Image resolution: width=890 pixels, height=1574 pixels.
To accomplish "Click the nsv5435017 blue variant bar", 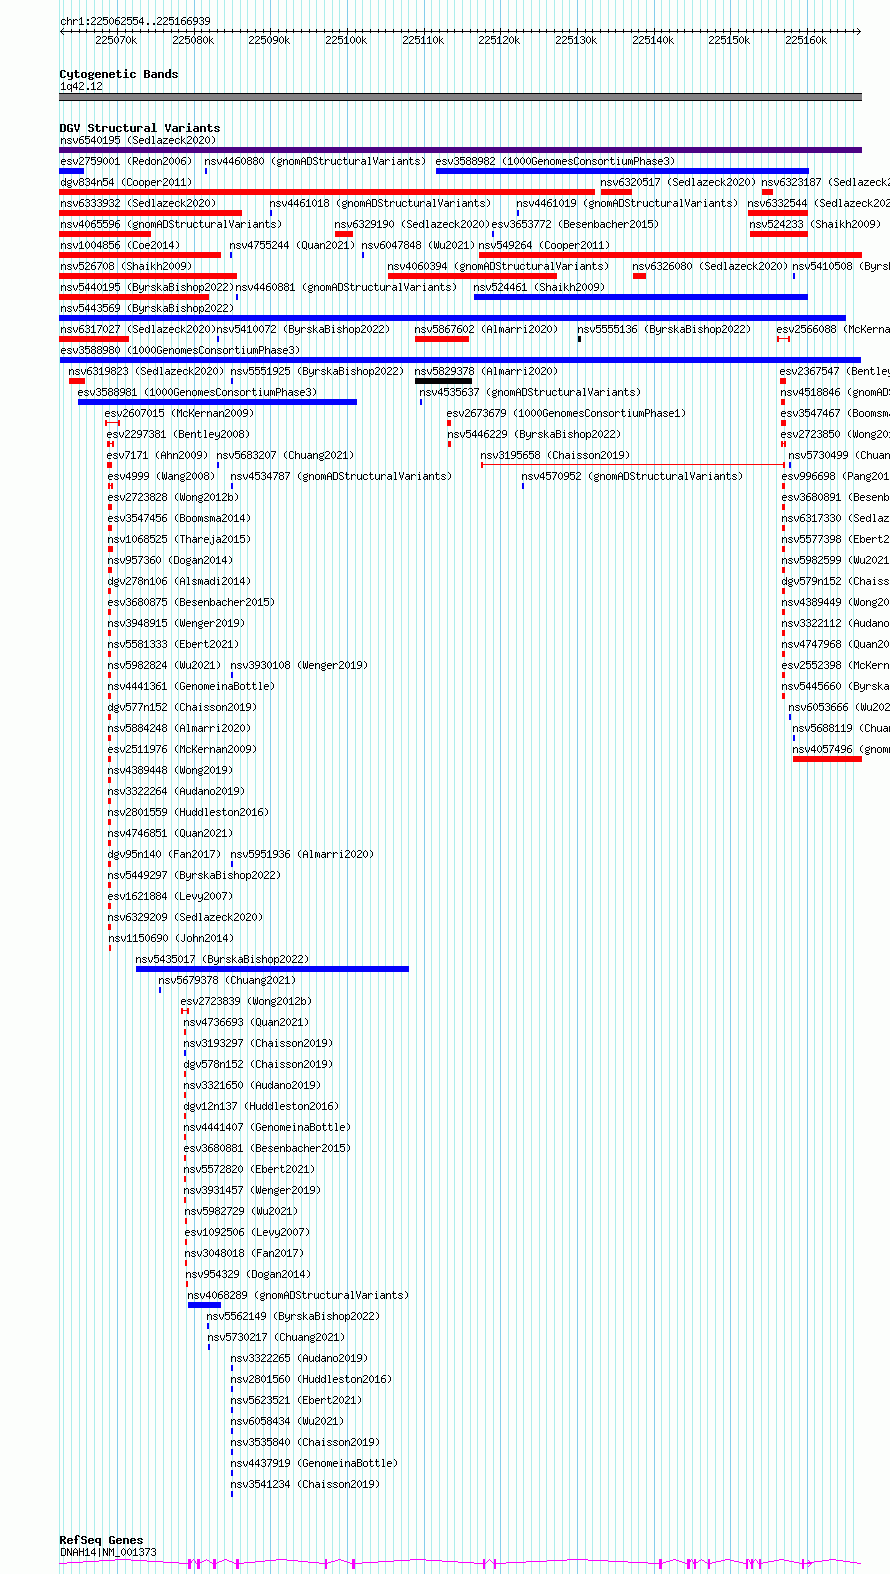I will click(272, 969).
